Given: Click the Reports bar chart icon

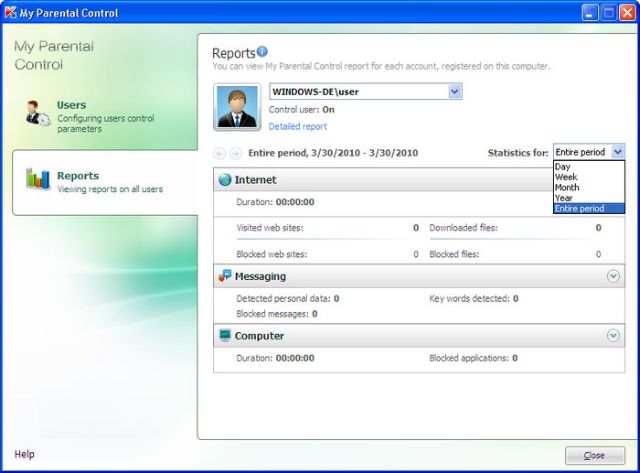Looking at the screenshot, I should coord(38,180).
